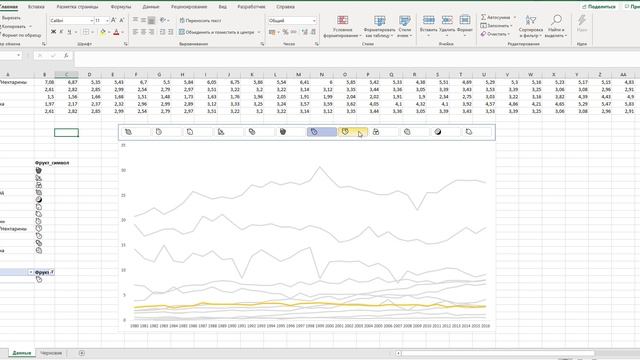Click the Поделиться share button
The height and width of the screenshot is (360, 640).
click(x=599, y=7)
